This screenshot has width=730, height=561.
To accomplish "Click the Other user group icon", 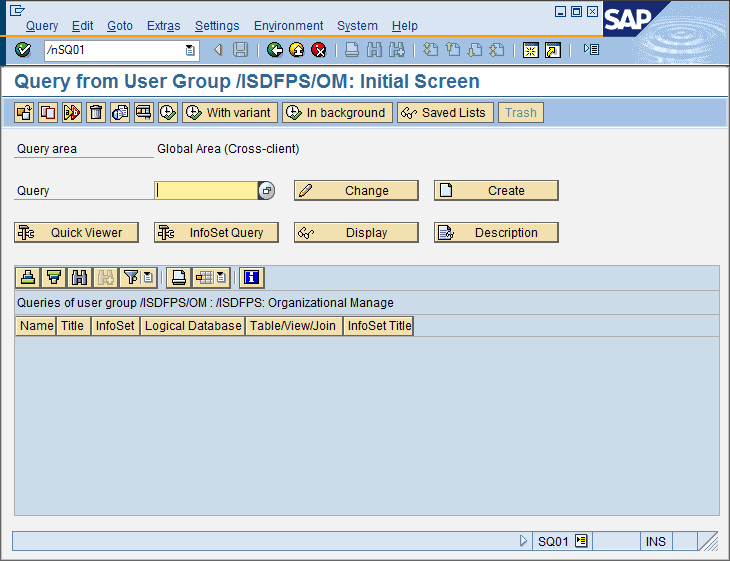I will 24,113.
